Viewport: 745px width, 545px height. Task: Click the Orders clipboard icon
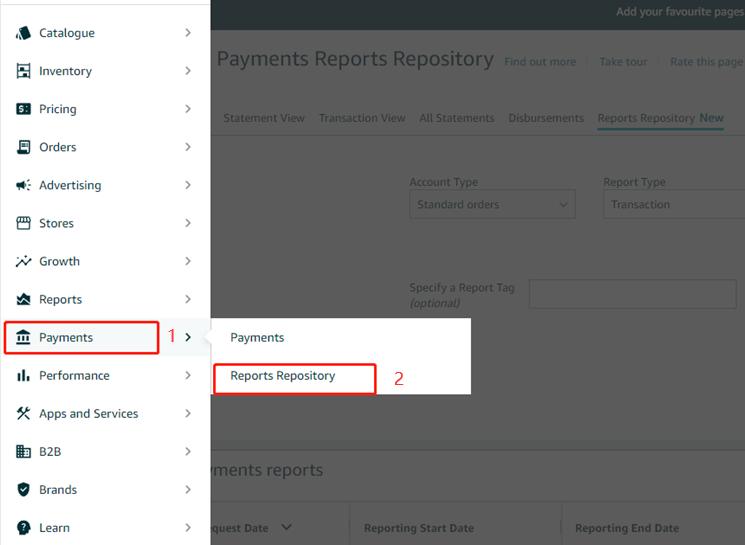[23, 147]
